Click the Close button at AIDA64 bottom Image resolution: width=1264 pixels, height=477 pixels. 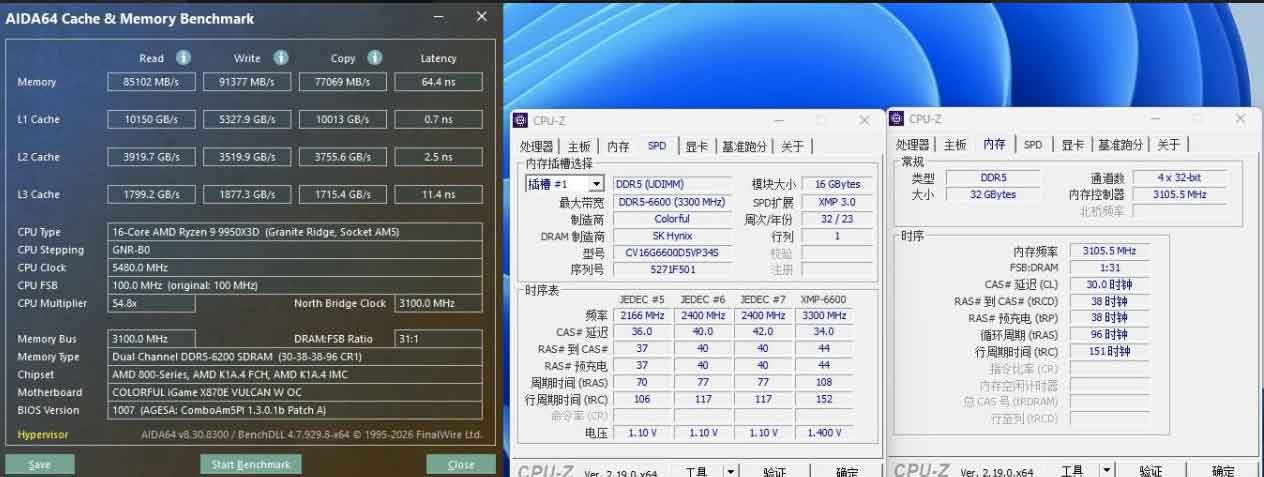point(461,465)
